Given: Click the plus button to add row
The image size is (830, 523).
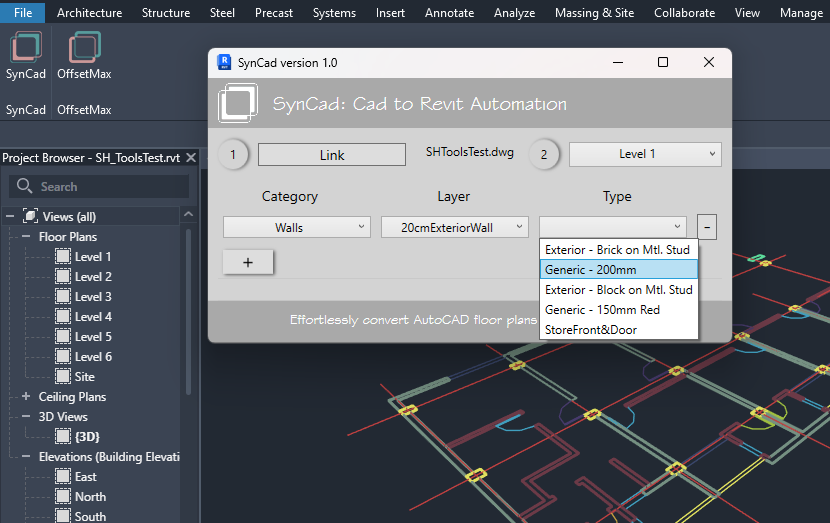Looking at the screenshot, I should 248,263.
